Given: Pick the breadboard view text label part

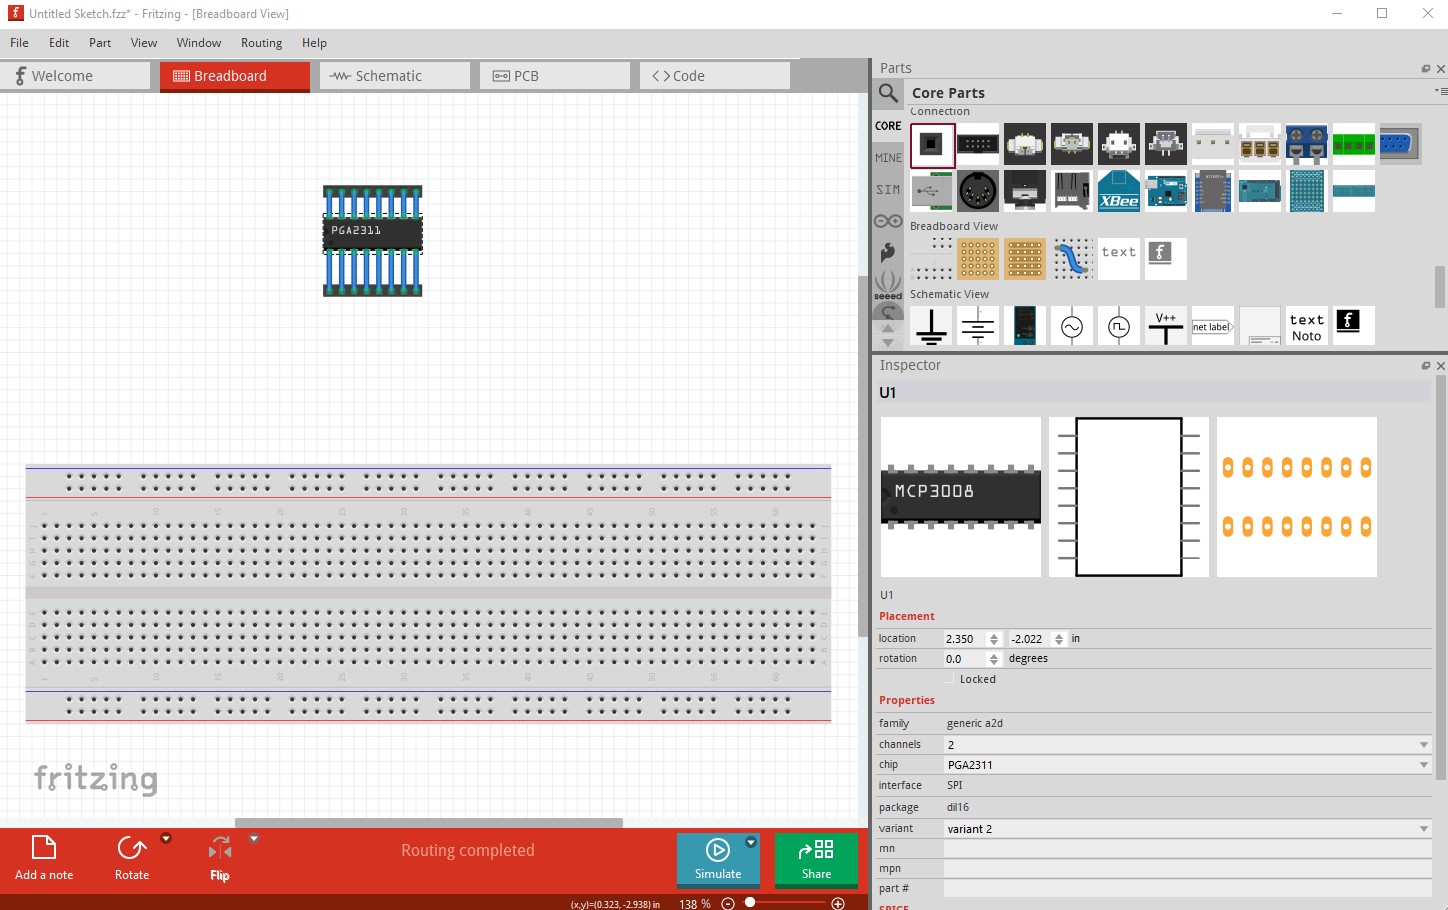Looking at the screenshot, I should [x=1119, y=258].
